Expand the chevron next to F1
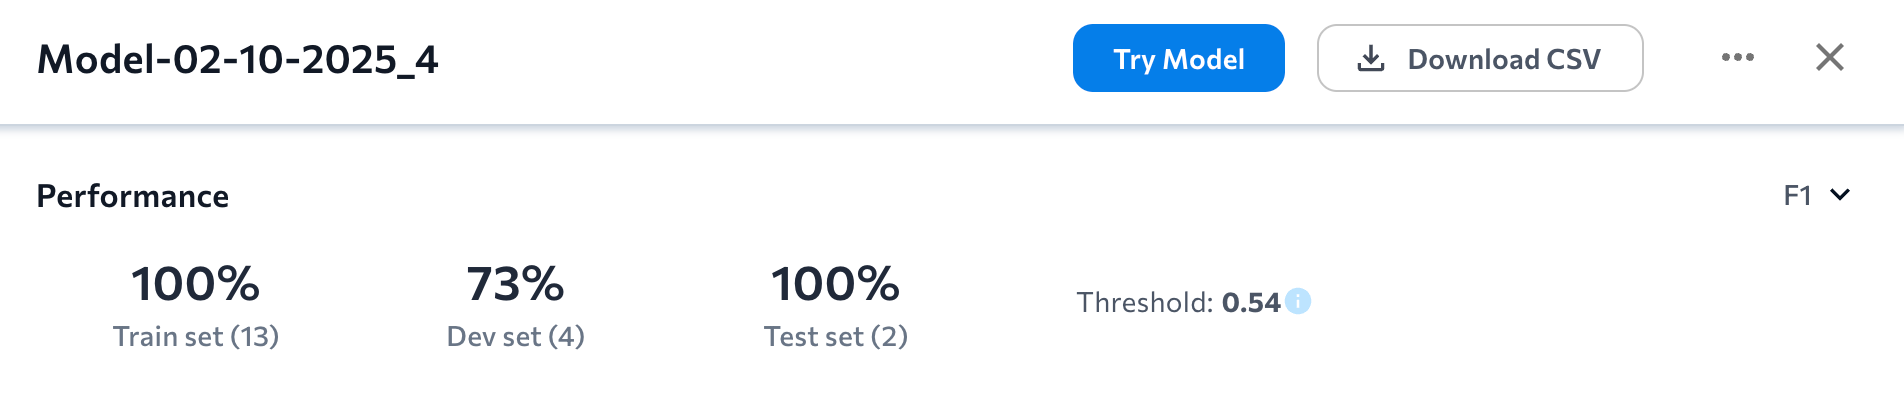This screenshot has width=1904, height=396. click(1840, 195)
